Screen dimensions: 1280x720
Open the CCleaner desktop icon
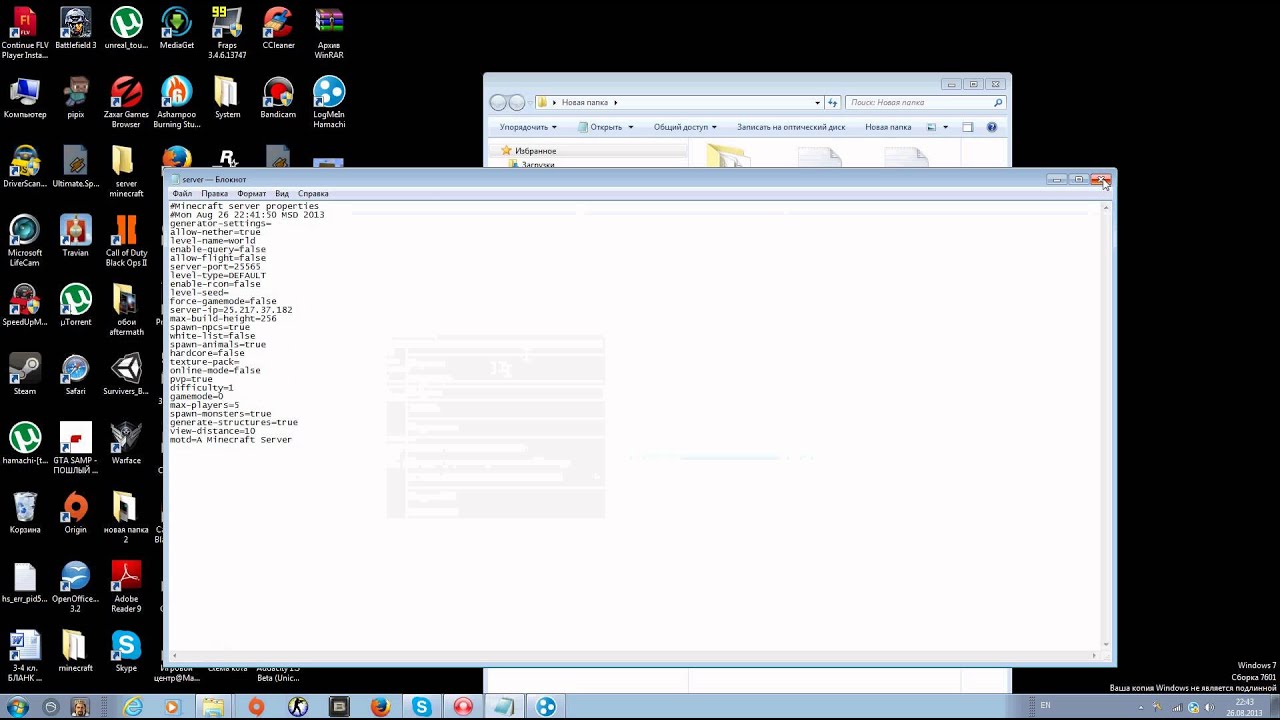tap(278, 29)
